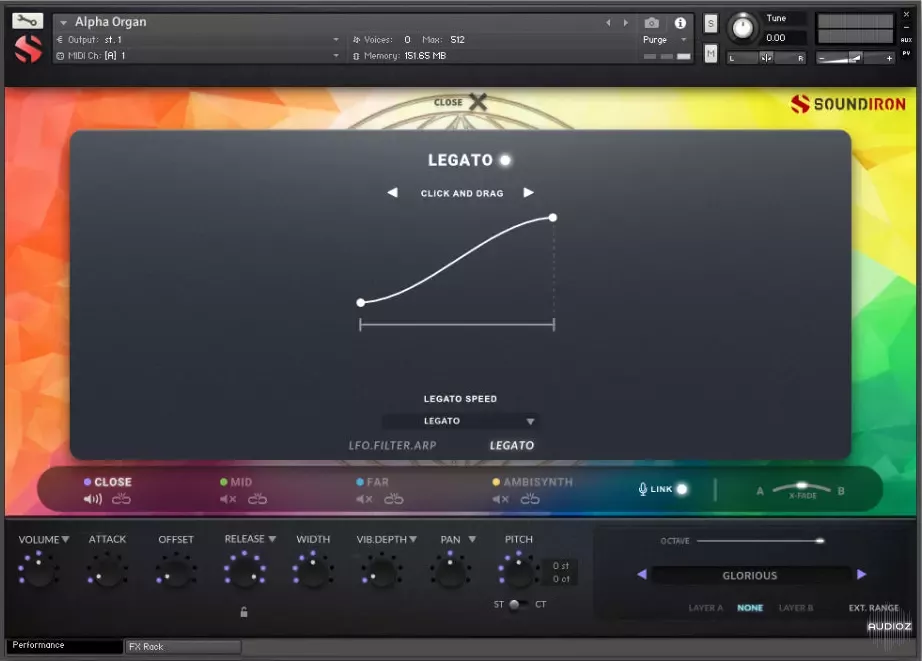Open the MIDI Ch dropdown
The height and width of the screenshot is (661, 922).
[198, 55]
